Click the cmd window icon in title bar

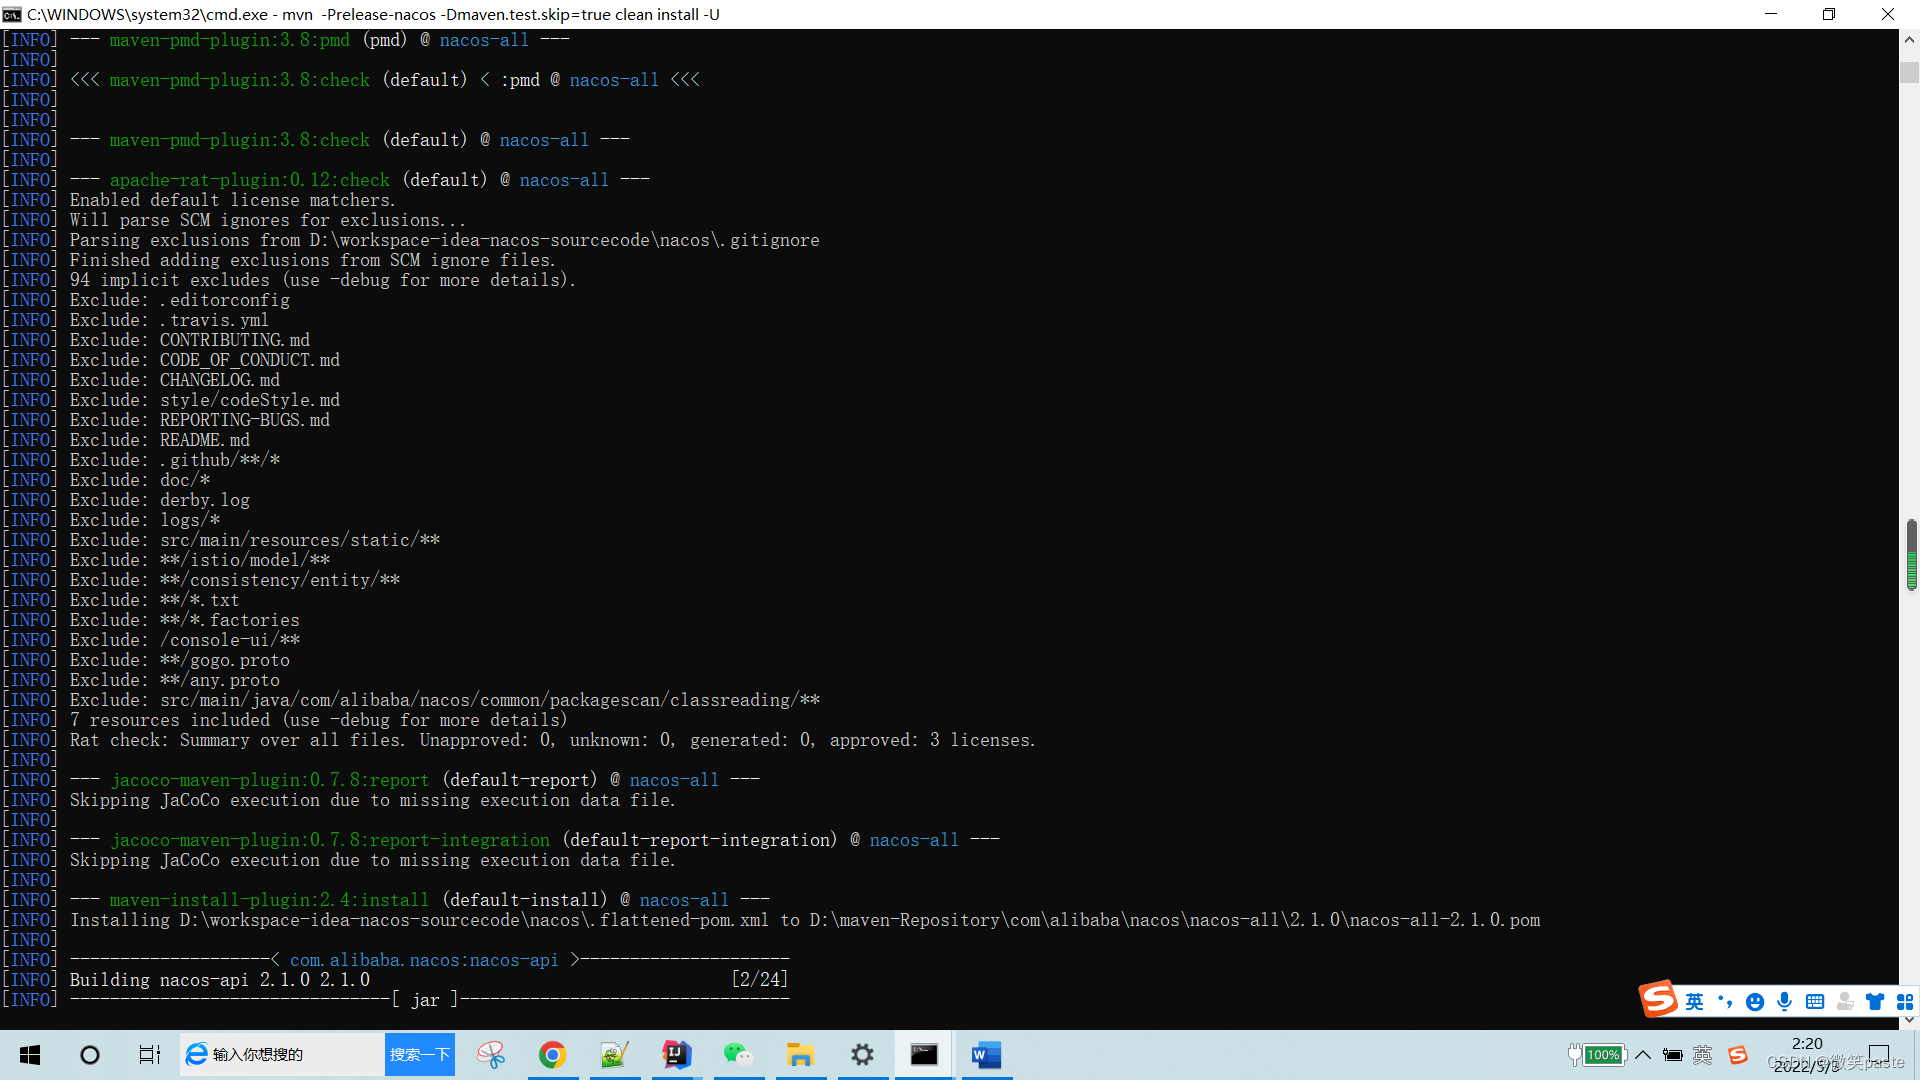point(12,14)
